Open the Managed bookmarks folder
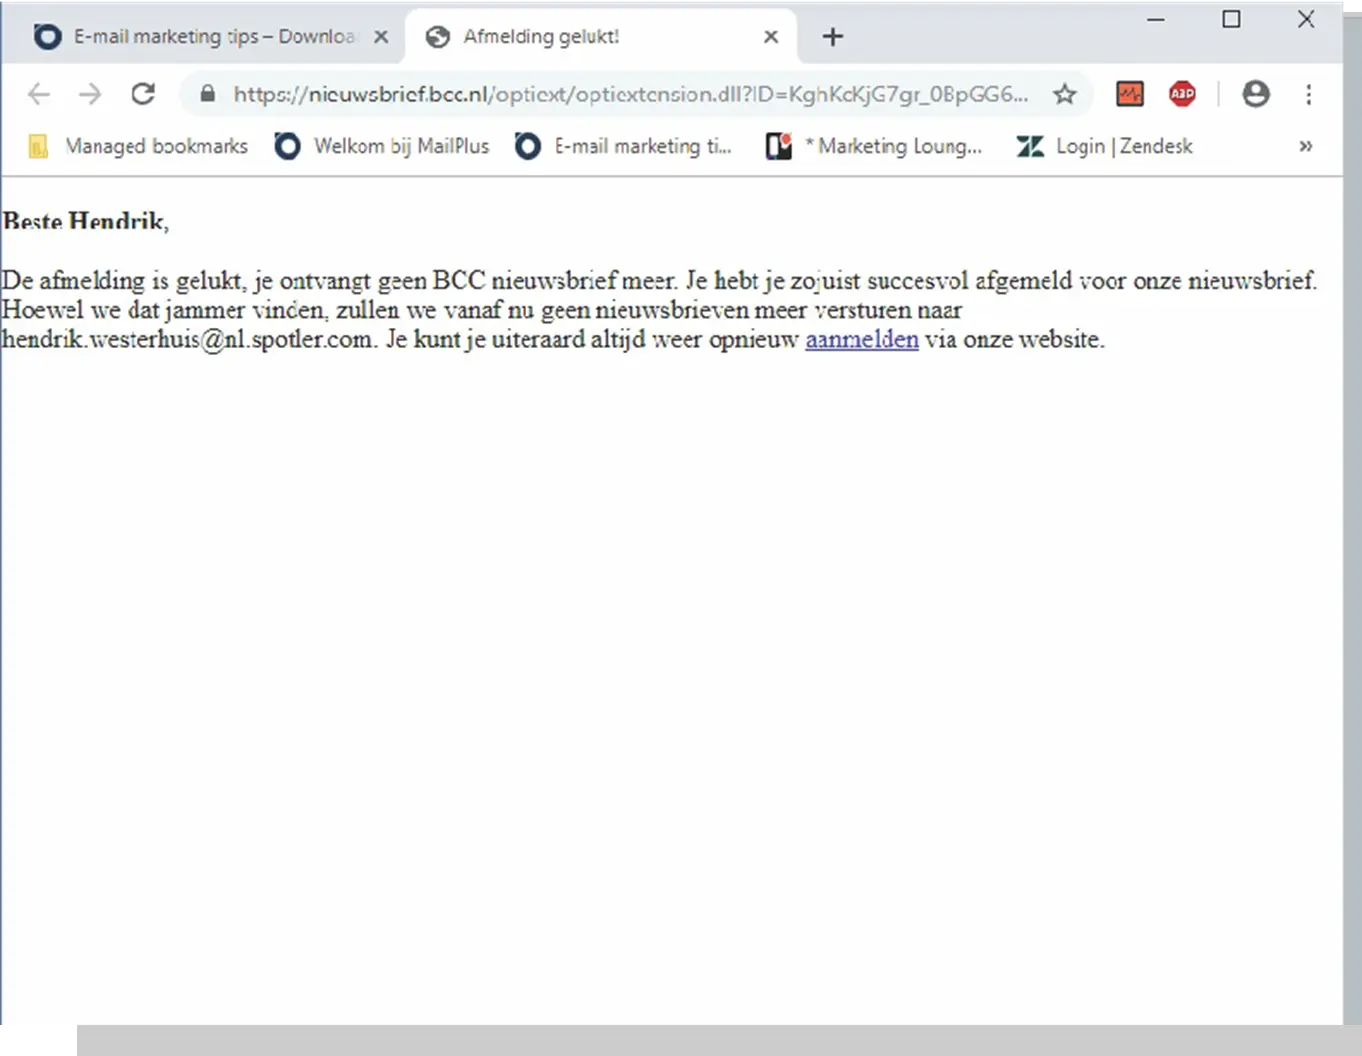1362x1056 pixels. (138, 146)
